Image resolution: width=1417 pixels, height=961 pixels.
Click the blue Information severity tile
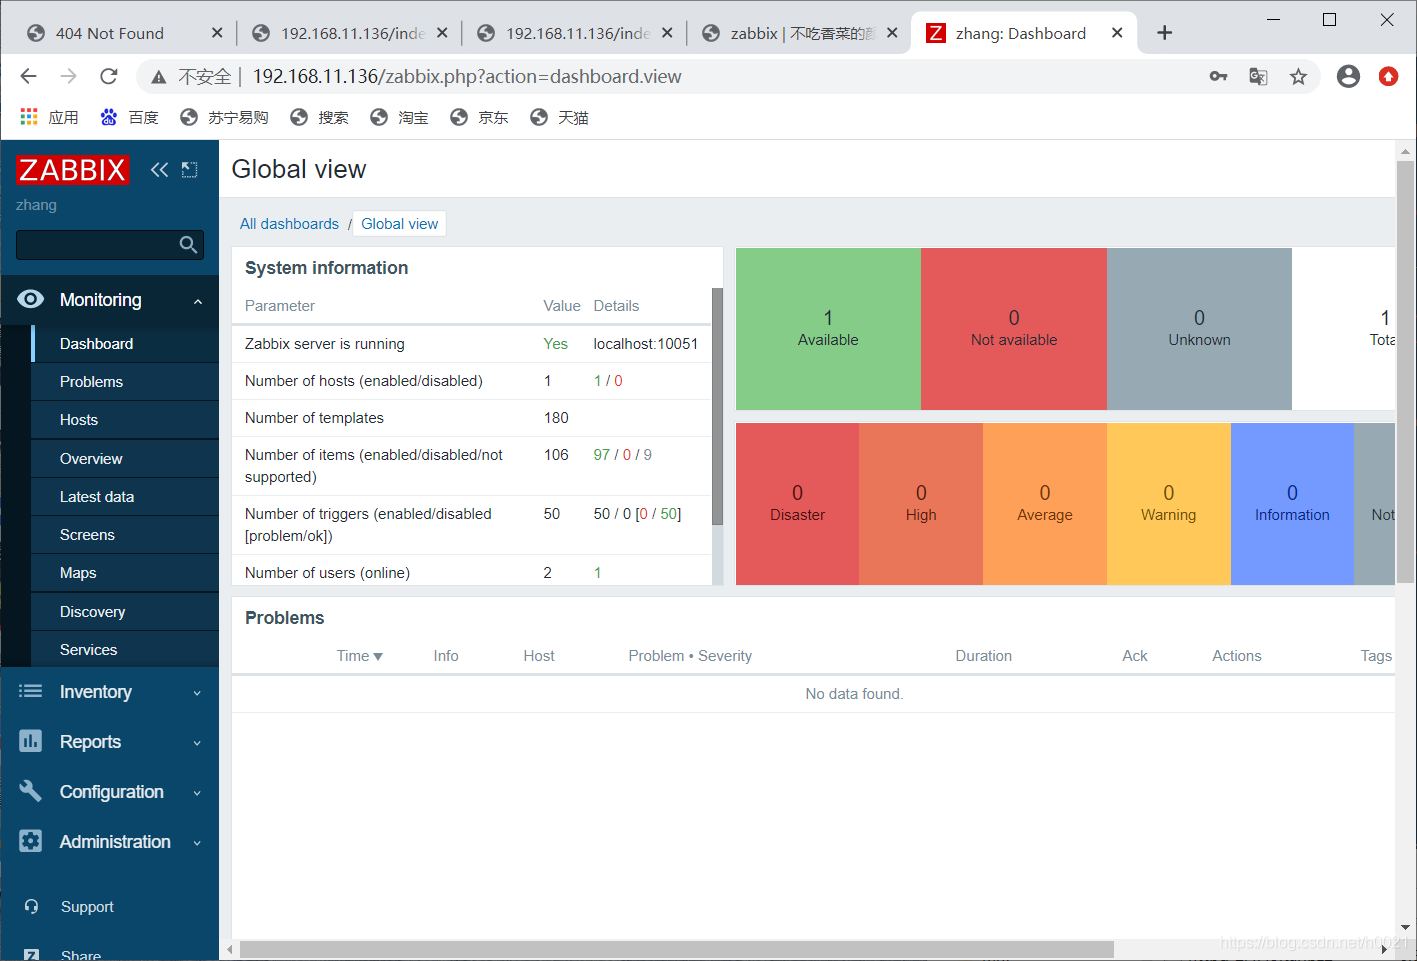tap(1292, 503)
